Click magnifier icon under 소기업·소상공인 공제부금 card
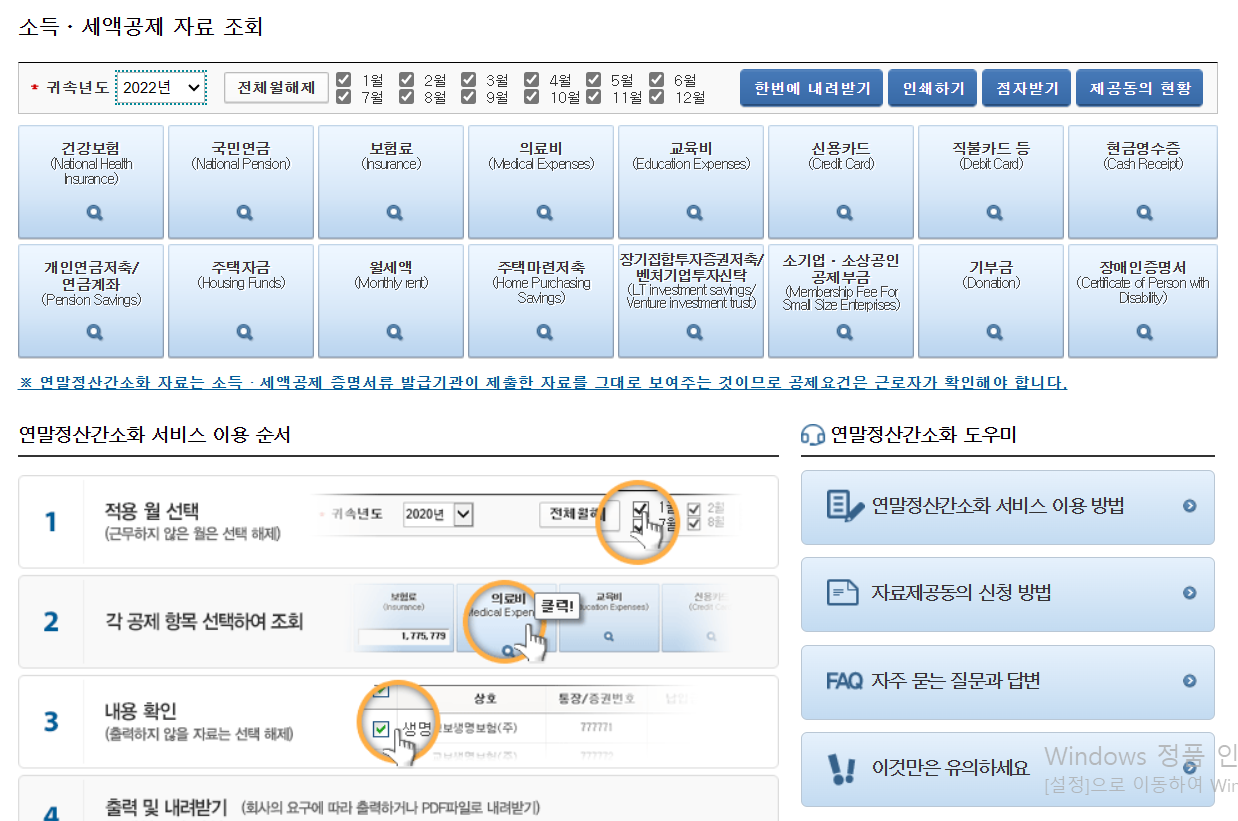Screen dimensions: 1238x821 tap(844, 333)
